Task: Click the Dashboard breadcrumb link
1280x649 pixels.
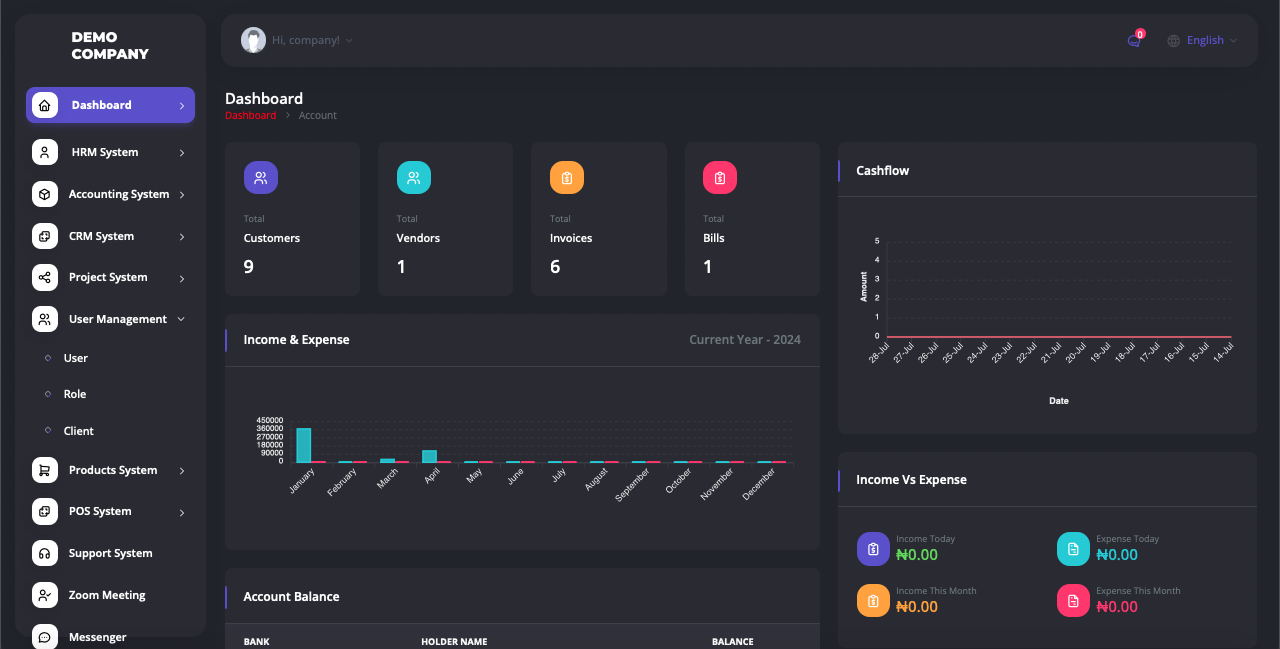Action: (x=250, y=116)
